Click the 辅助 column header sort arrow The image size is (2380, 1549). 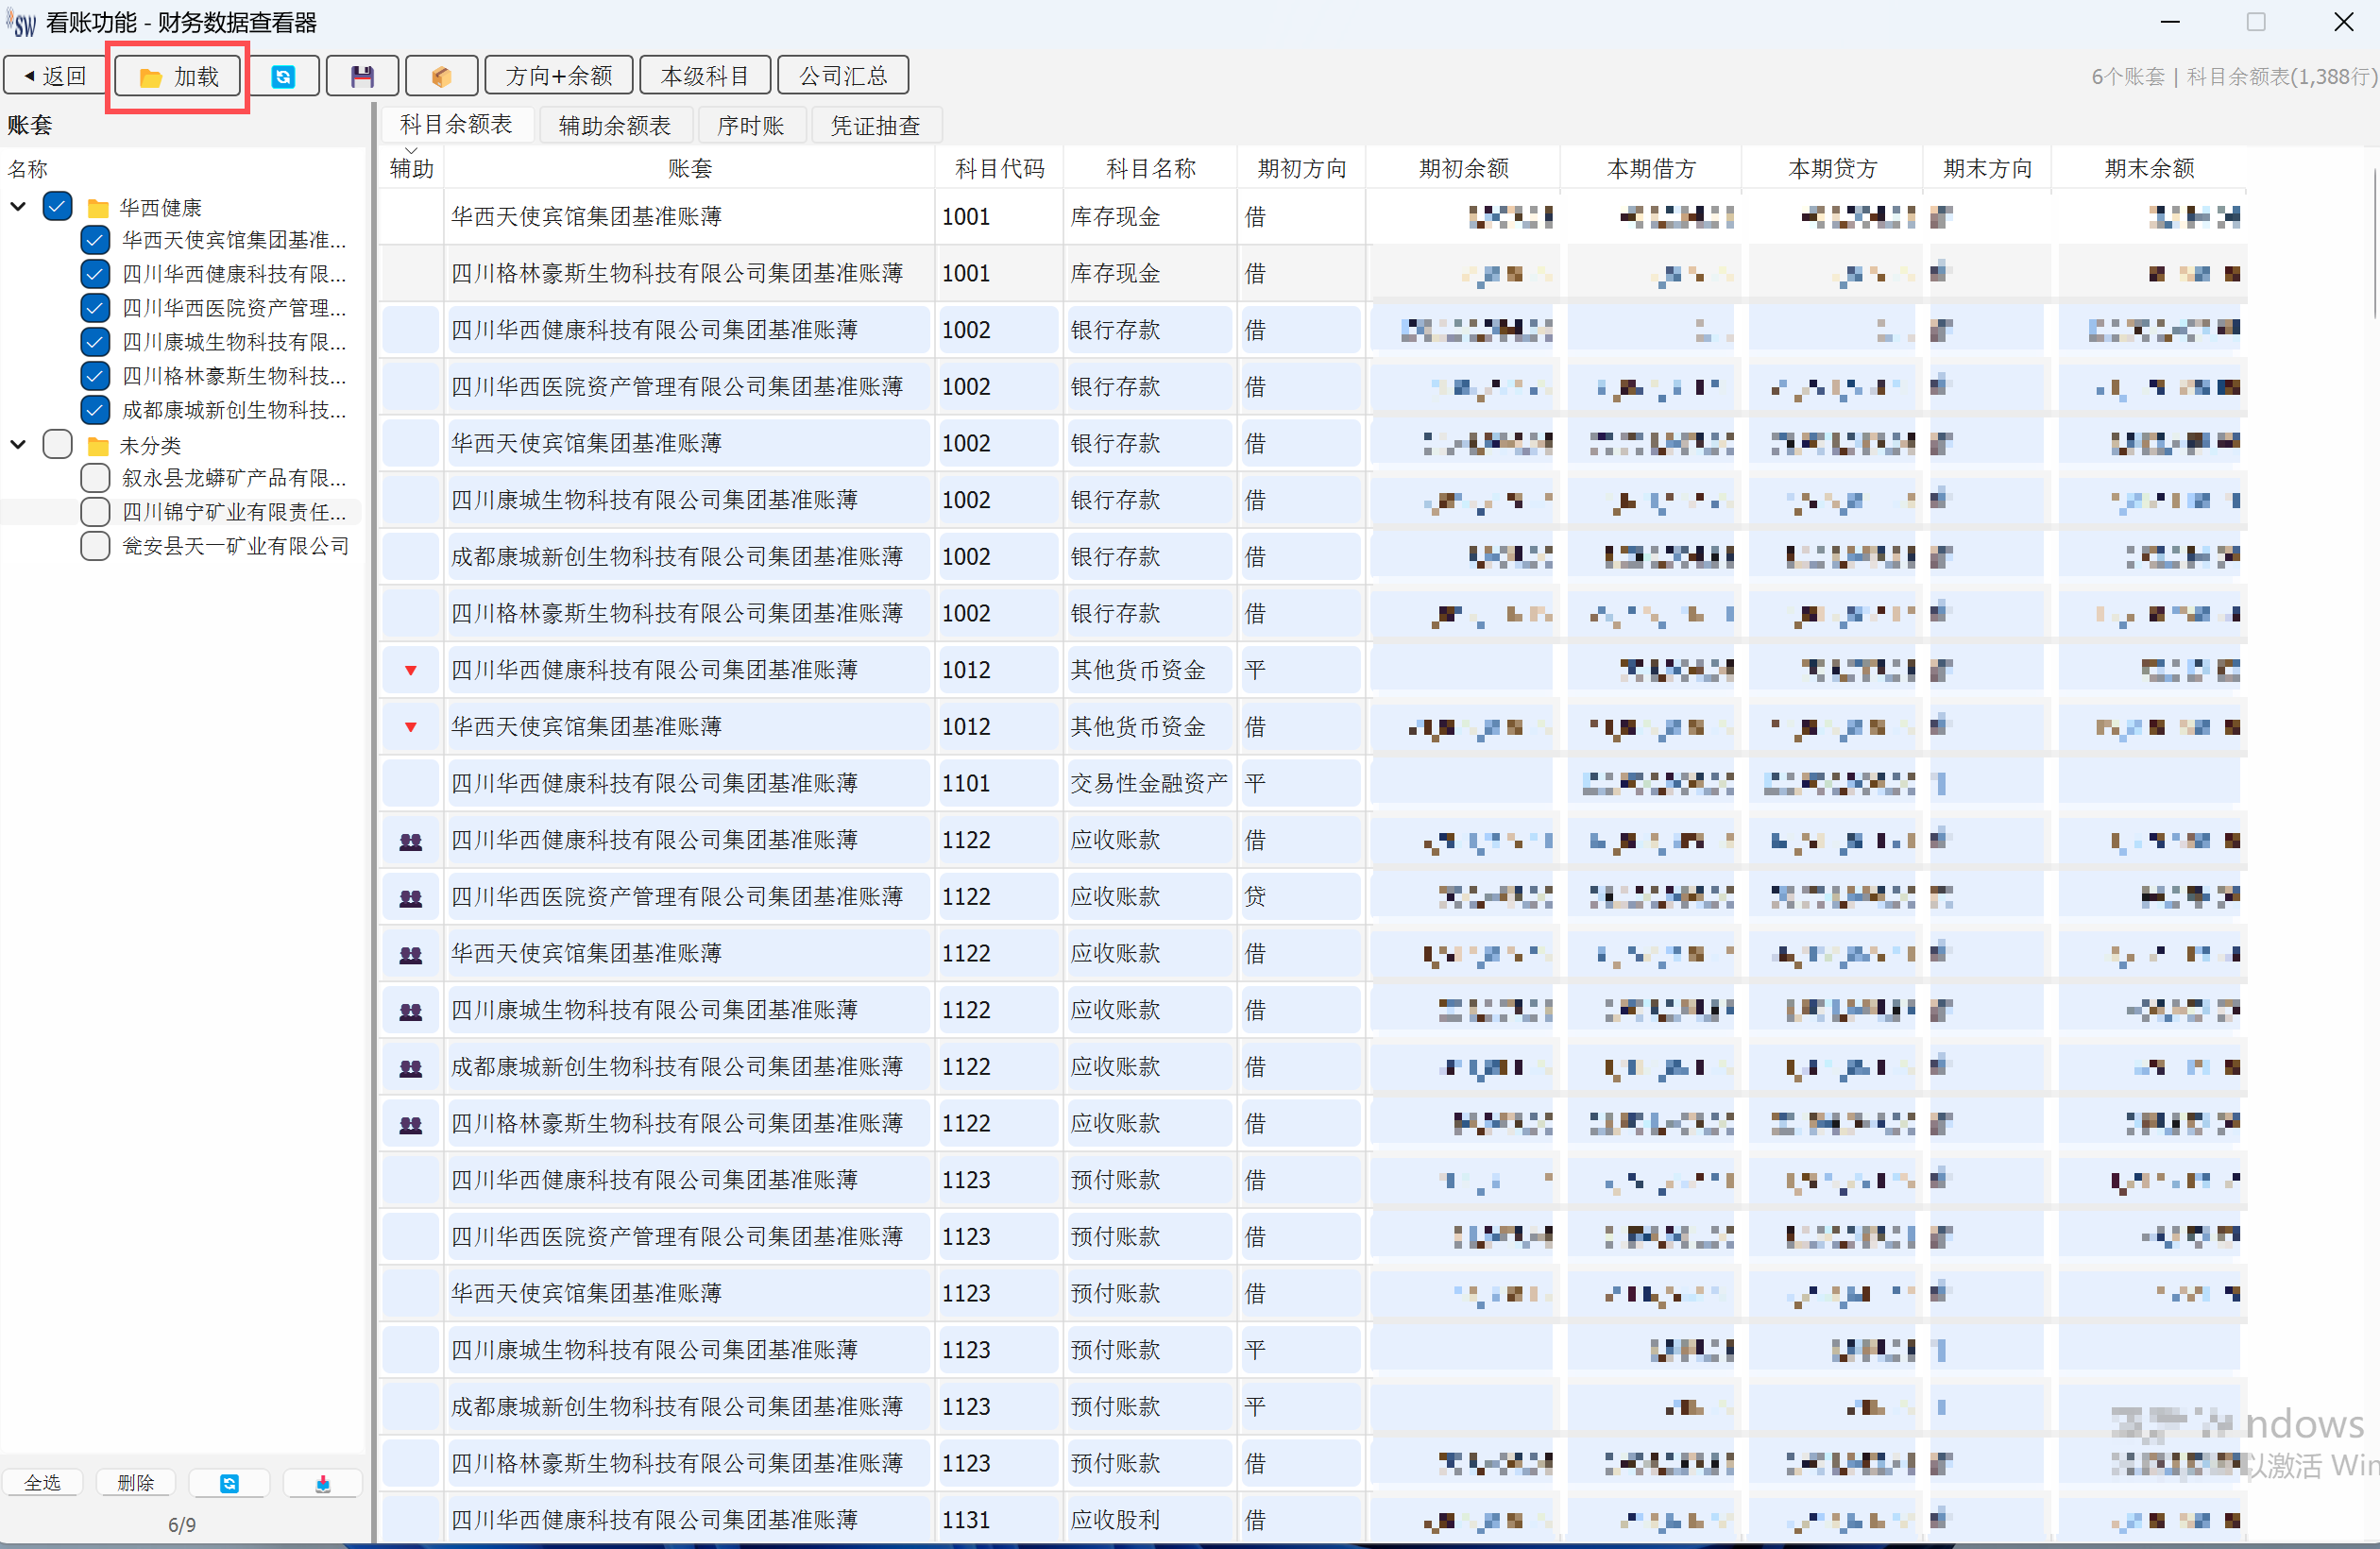point(411,151)
